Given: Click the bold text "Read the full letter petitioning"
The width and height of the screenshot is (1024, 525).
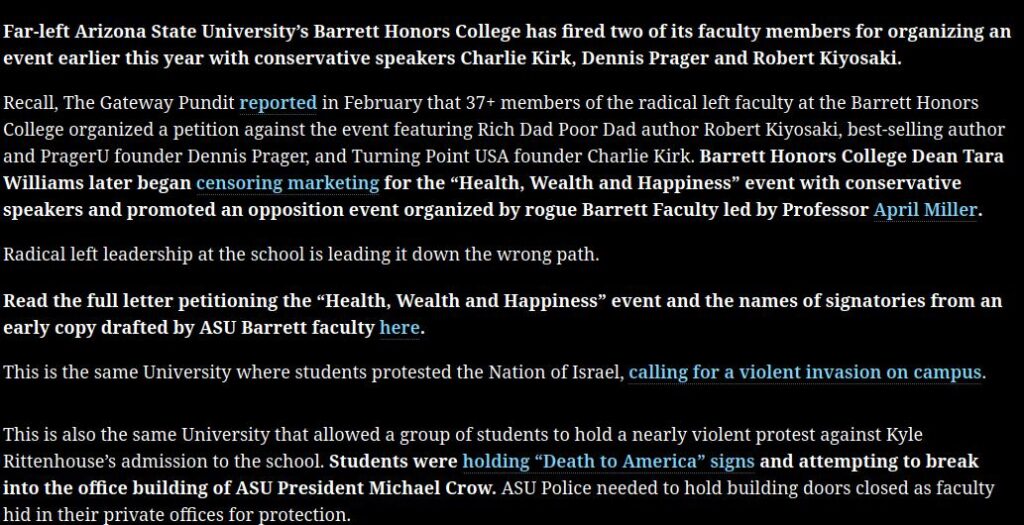Looking at the screenshot, I should point(156,301).
